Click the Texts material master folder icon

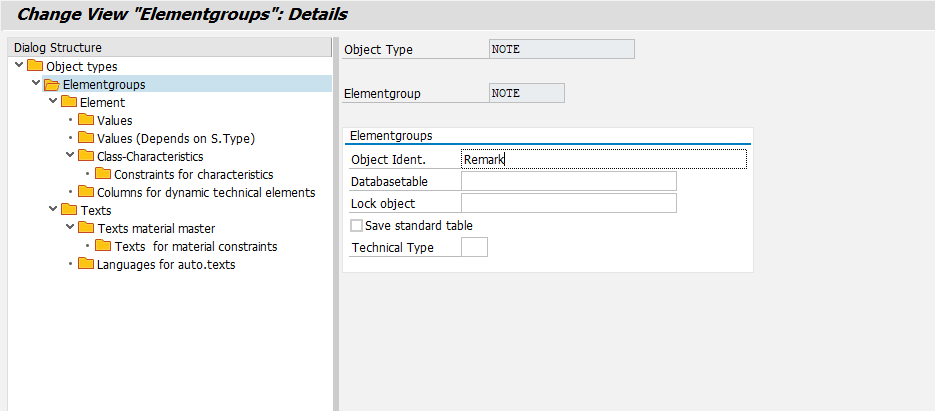click(x=86, y=228)
